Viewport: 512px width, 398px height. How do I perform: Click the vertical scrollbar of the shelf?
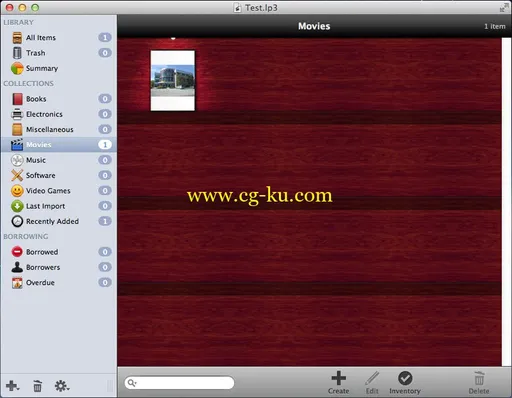click(x=506, y=202)
